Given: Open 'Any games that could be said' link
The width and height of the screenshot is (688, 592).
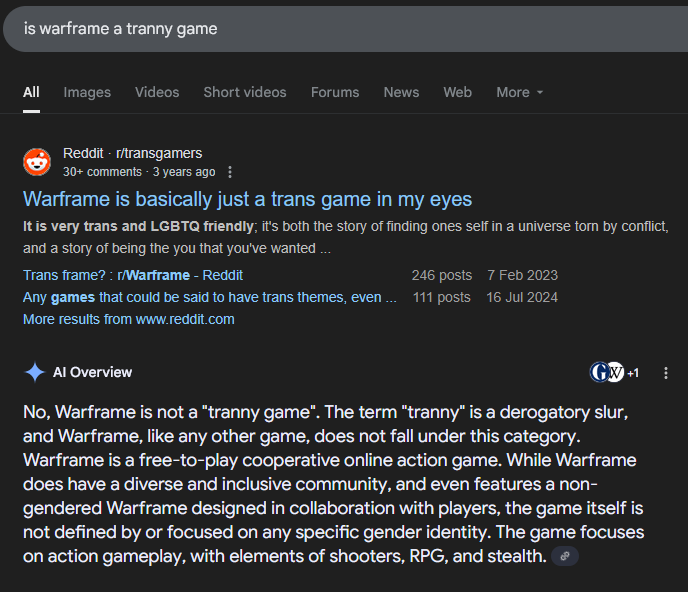Looking at the screenshot, I should (210, 297).
